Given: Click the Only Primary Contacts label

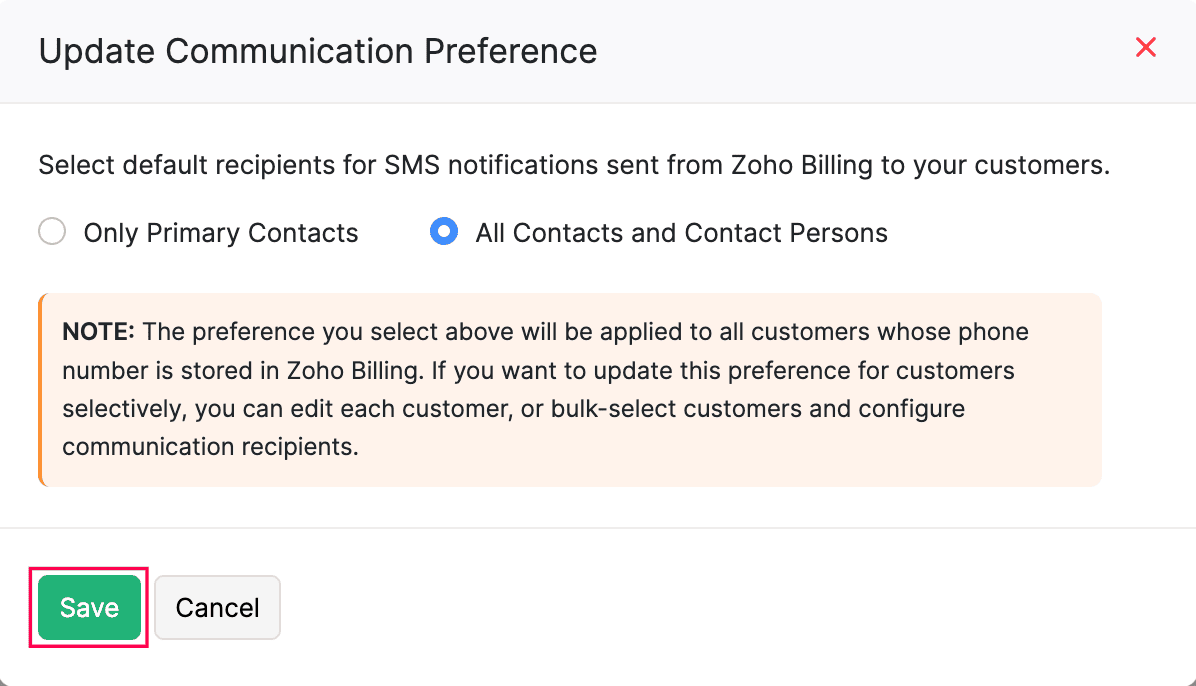Looking at the screenshot, I should [x=220, y=232].
